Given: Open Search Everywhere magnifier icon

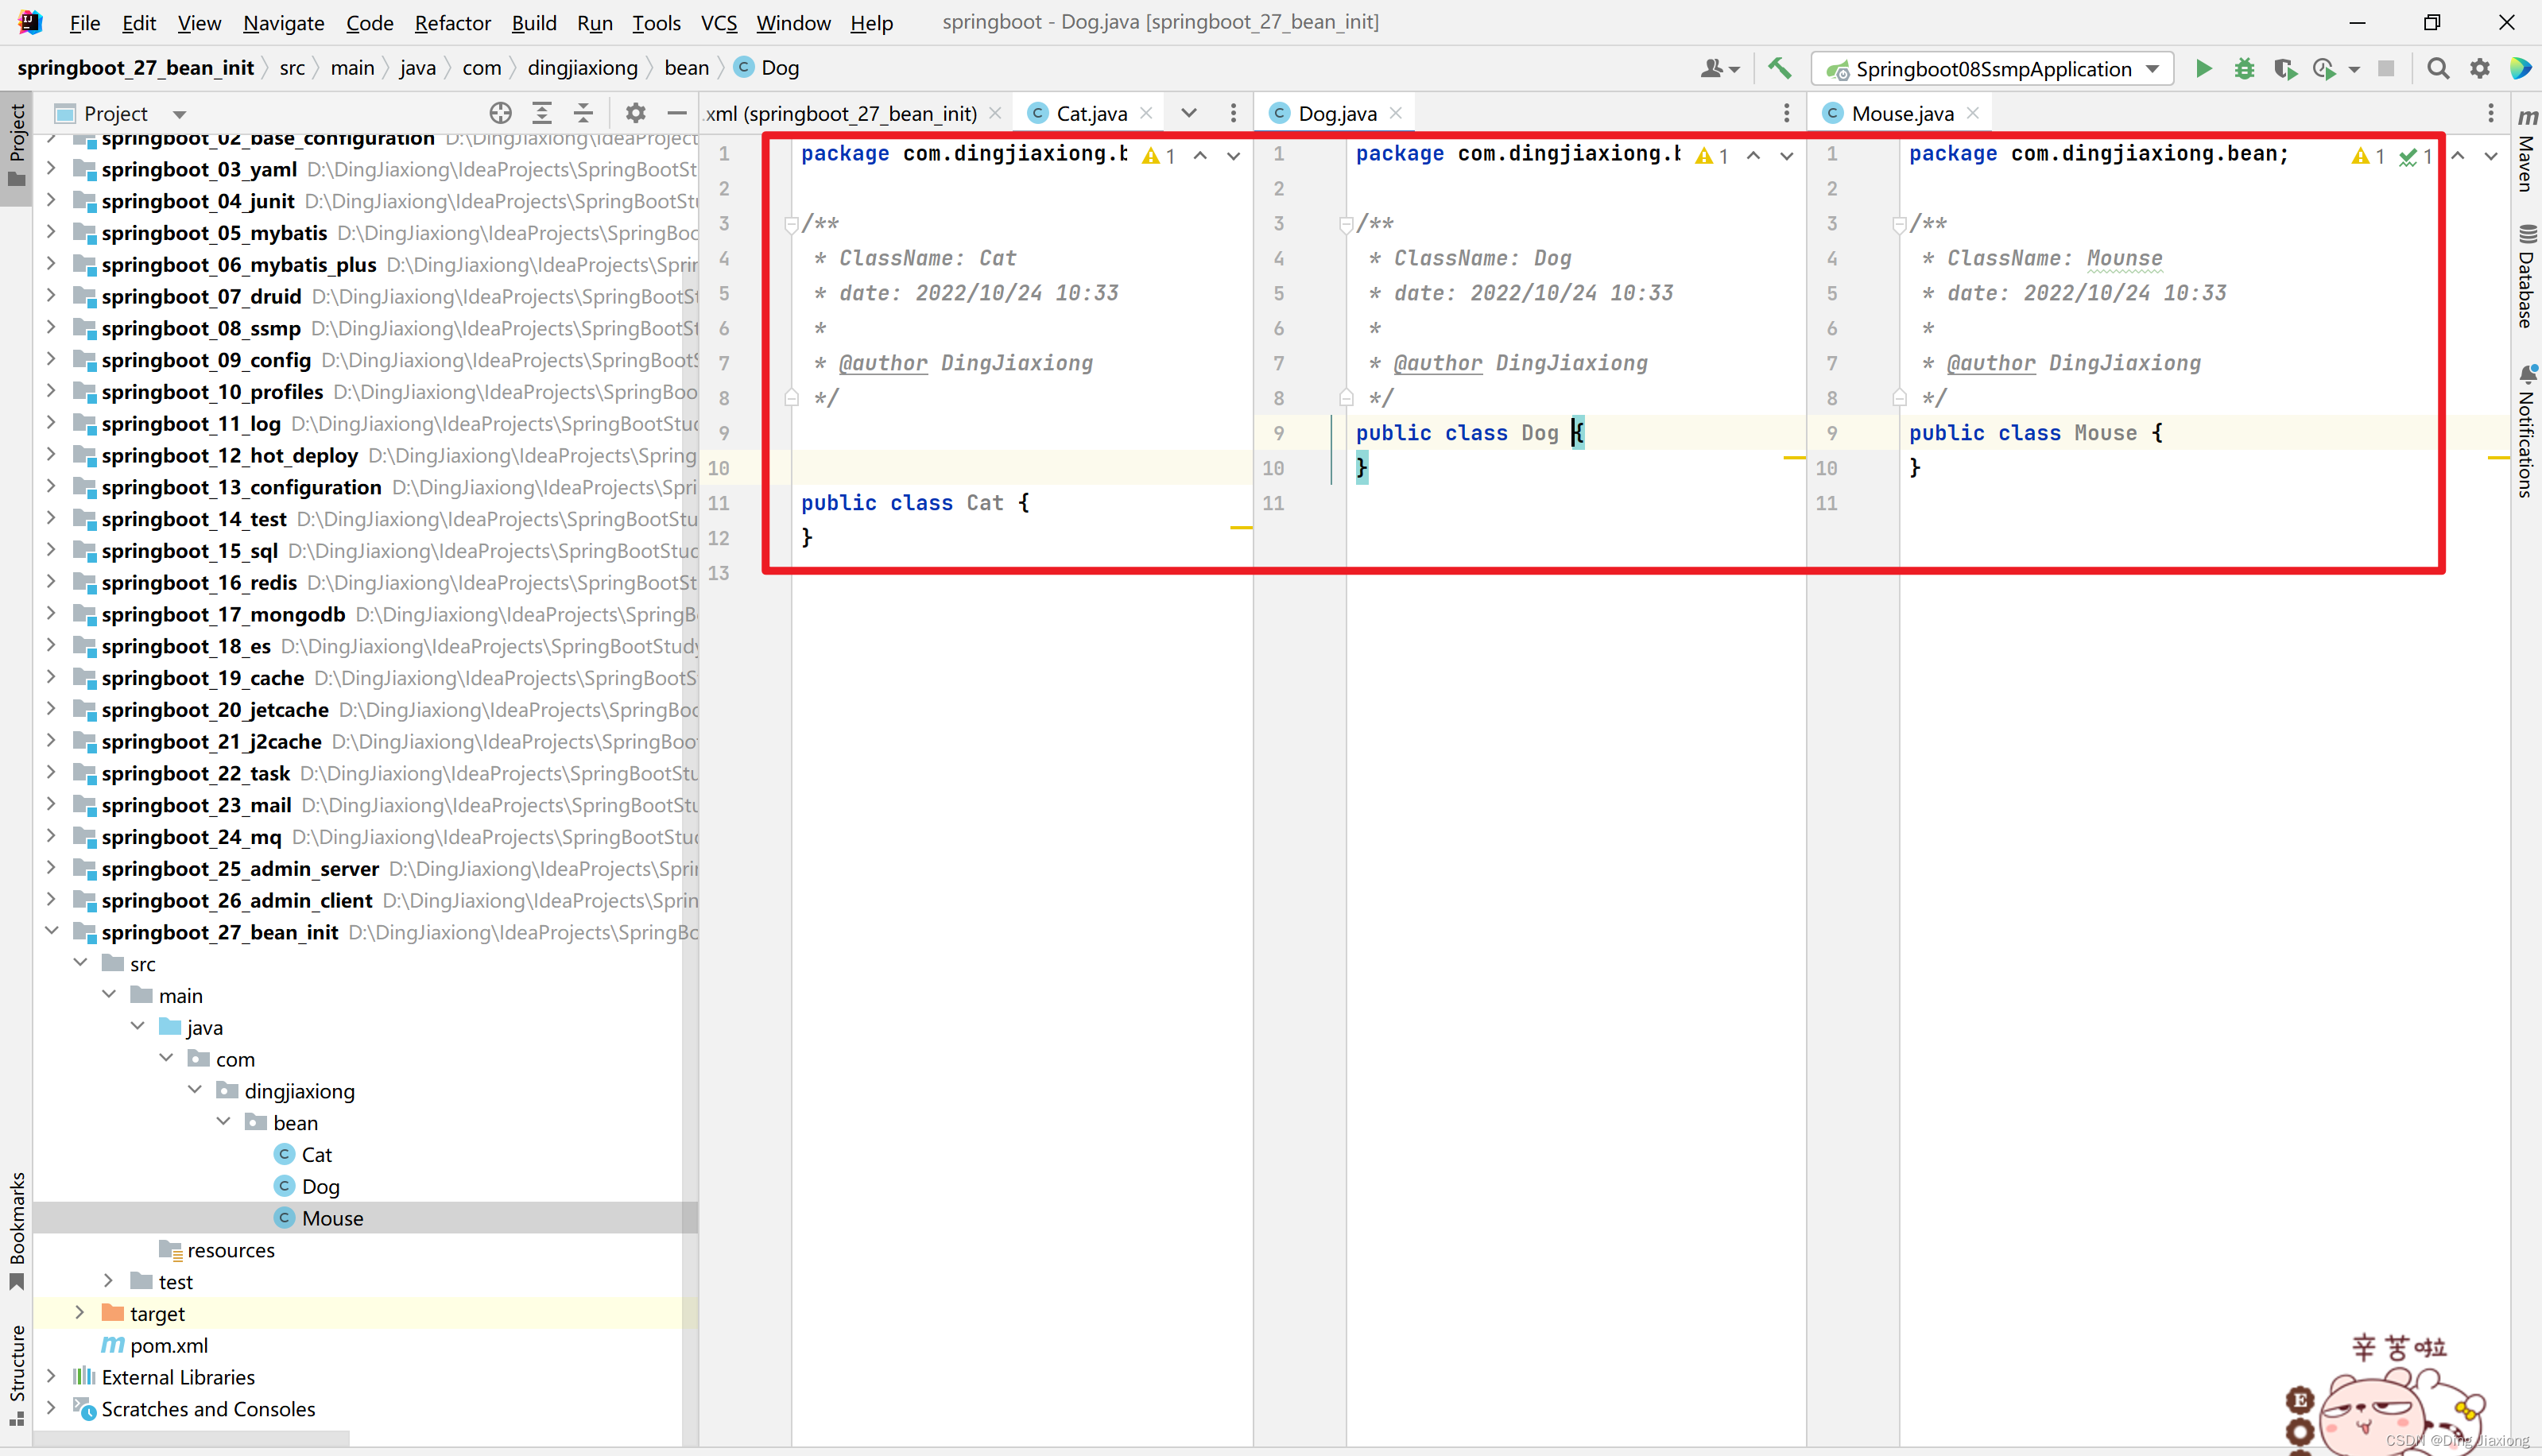Looking at the screenshot, I should pyautogui.click(x=2438, y=68).
